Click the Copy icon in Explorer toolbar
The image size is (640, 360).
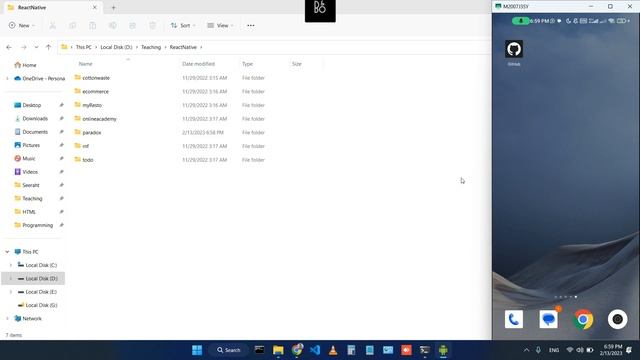click(x=73, y=26)
